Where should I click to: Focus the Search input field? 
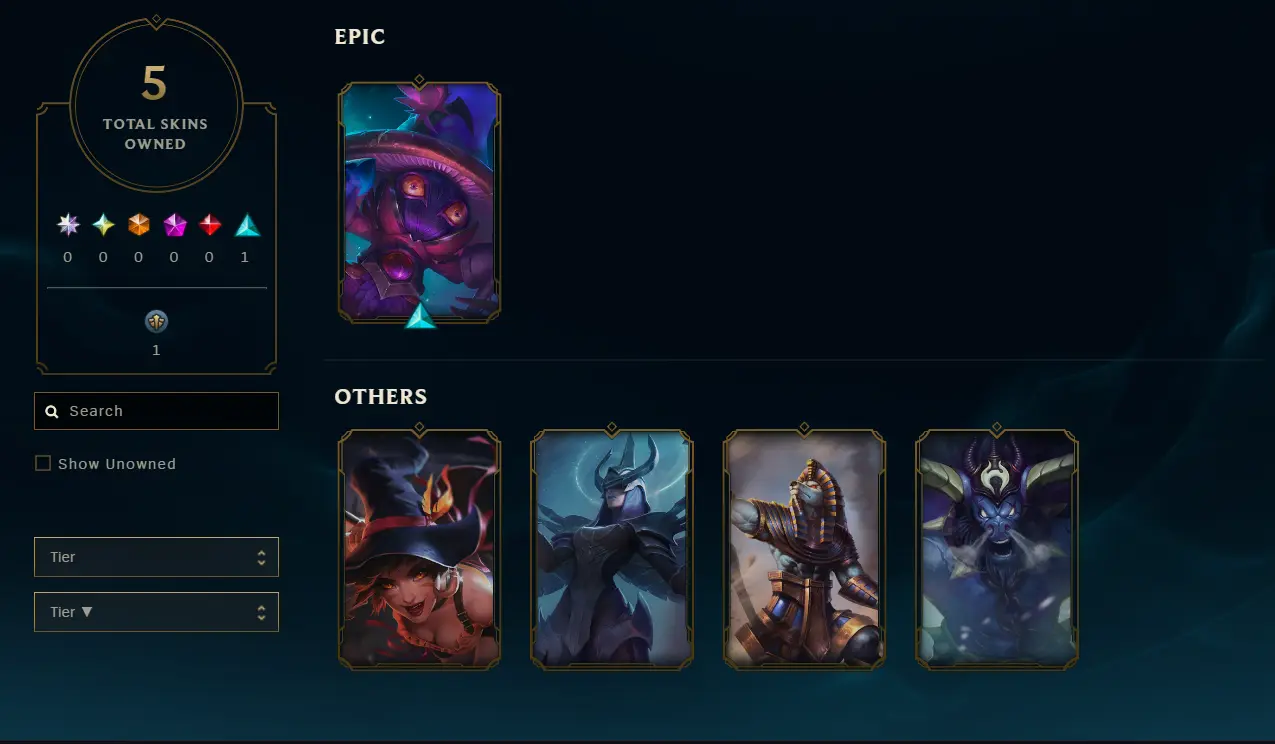156,411
